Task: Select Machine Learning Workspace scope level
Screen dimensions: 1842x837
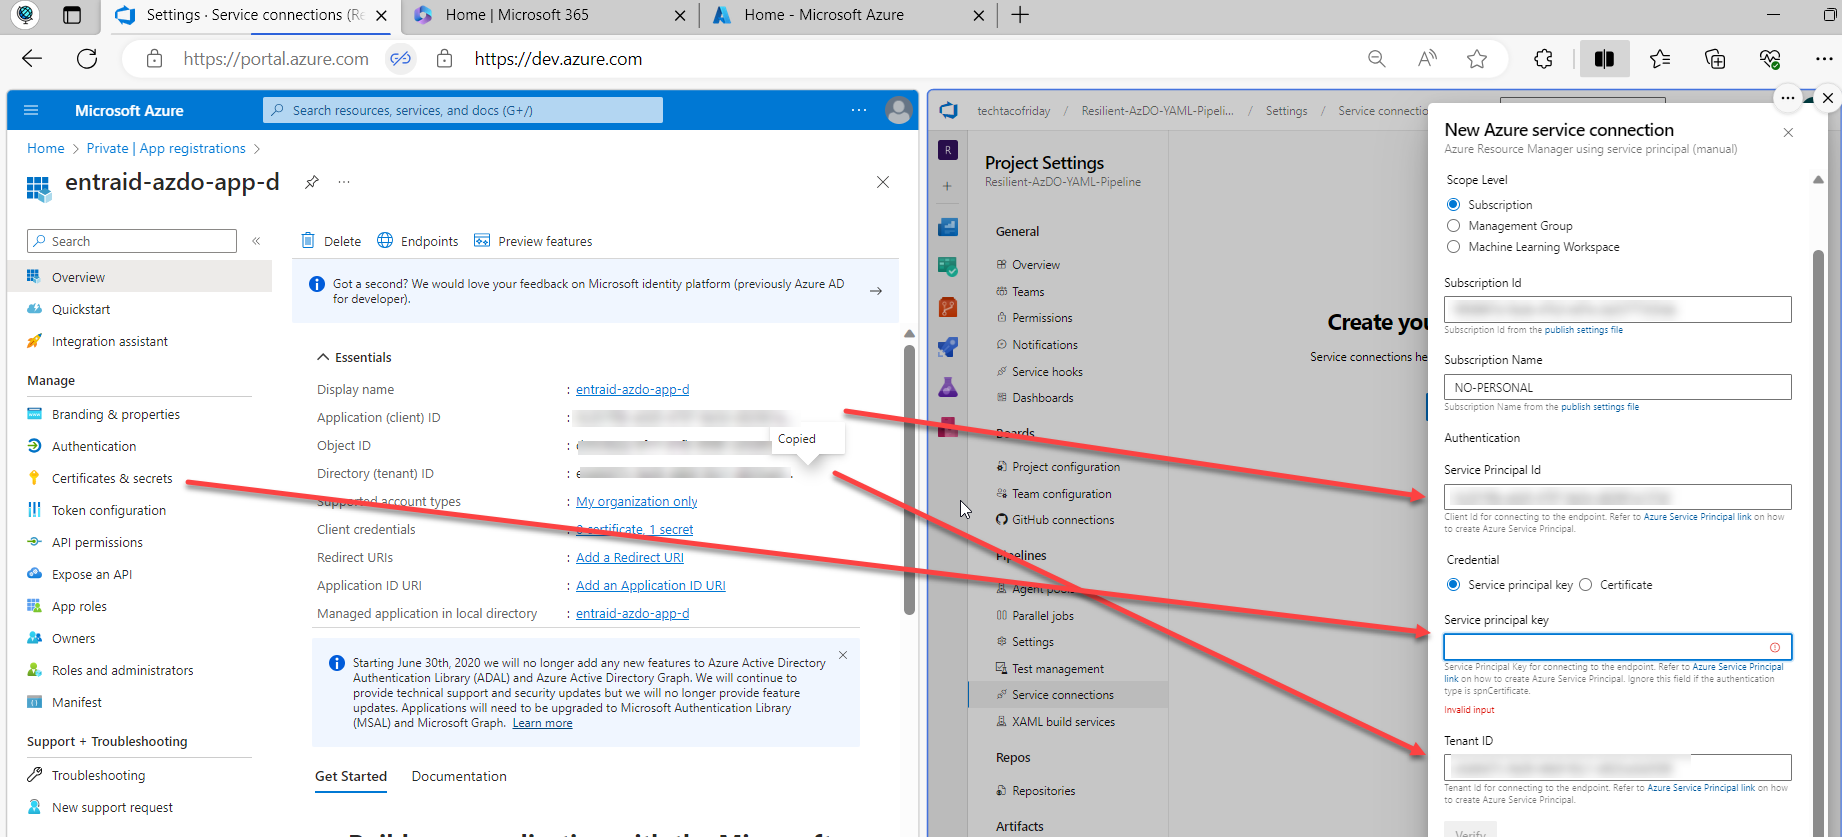Action: click(1453, 246)
